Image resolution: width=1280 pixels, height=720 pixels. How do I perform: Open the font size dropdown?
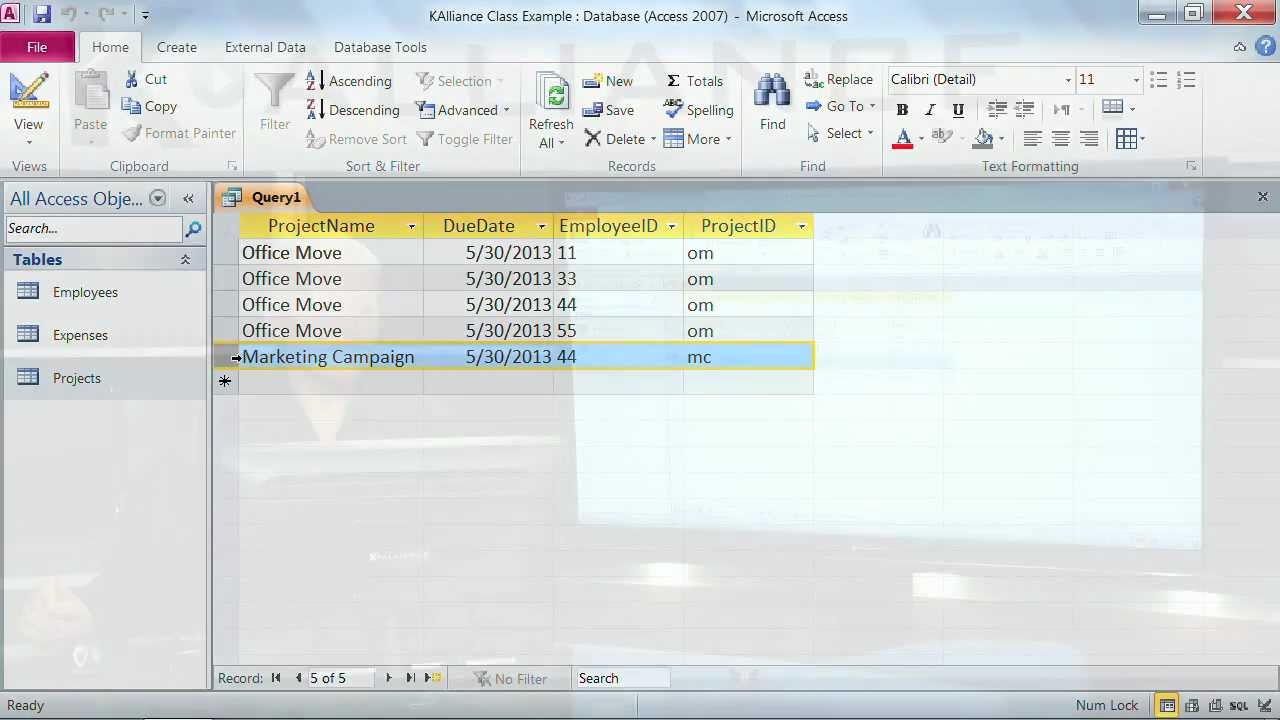click(1136, 80)
